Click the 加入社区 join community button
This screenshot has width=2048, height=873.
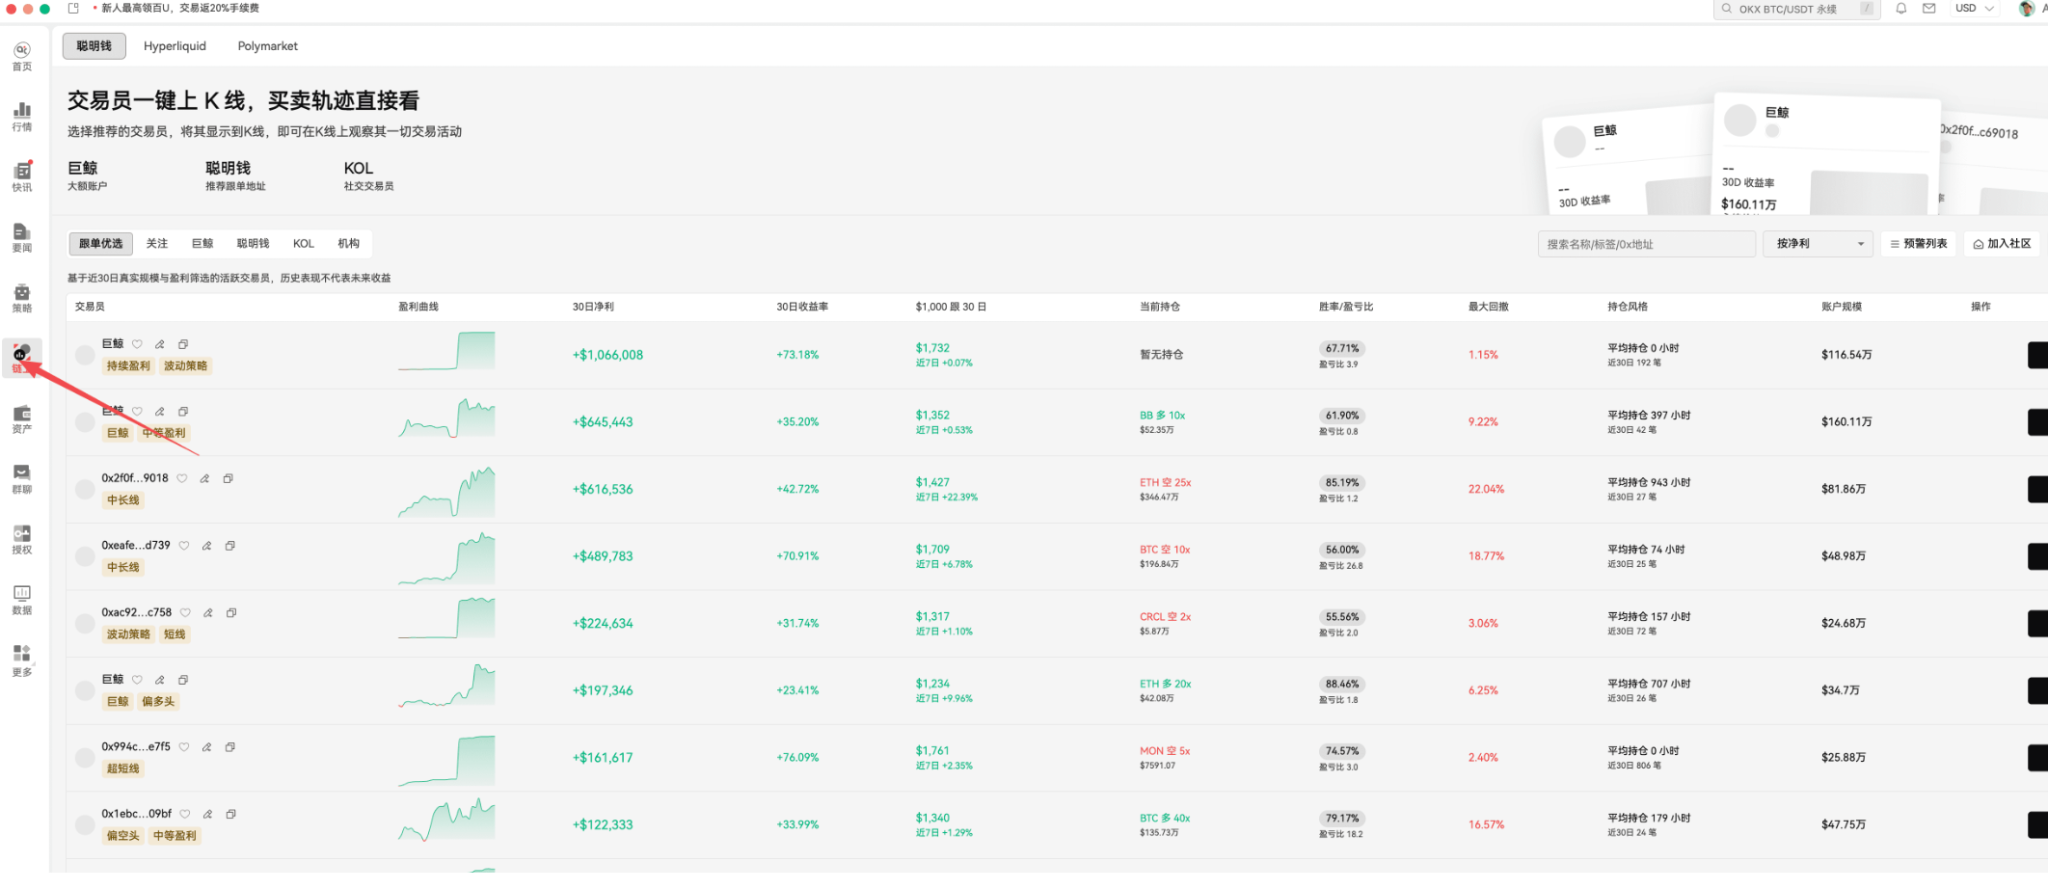point(2002,243)
